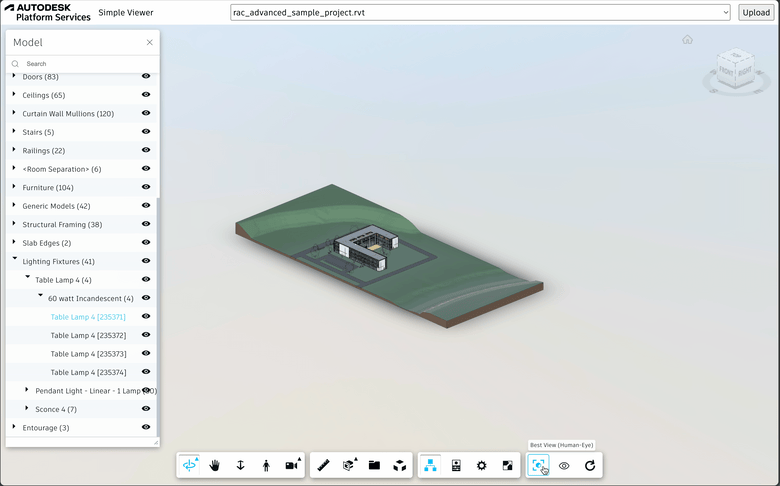The width and height of the screenshot is (780, 486).
Task: Expand the Doors (83) tree node
Action: [x=14, y=76]
